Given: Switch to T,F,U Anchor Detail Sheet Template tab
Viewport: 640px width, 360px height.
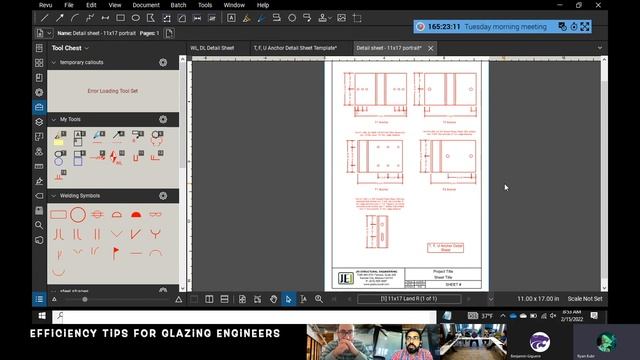Looking at the screenshot, I should click(296, 48).
